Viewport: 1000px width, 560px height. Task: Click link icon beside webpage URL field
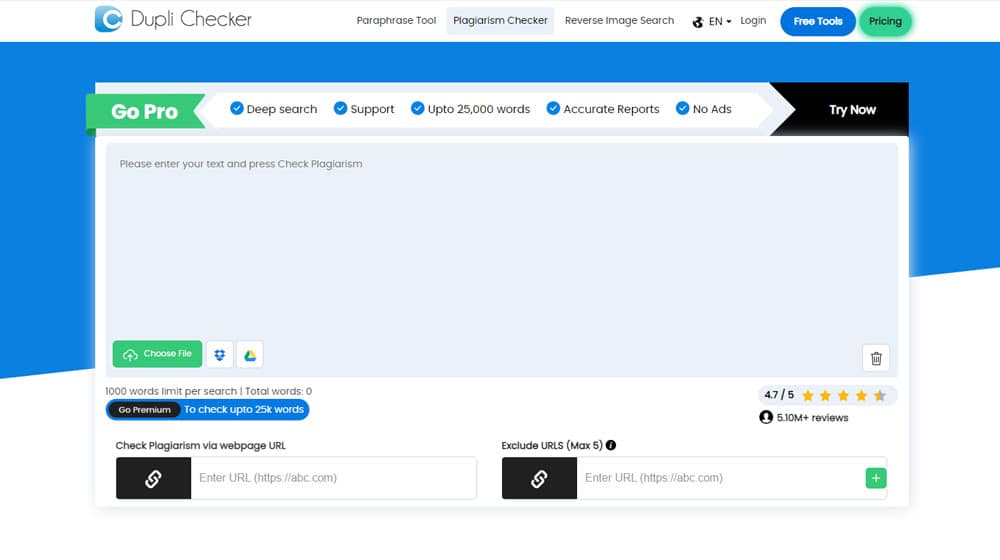pyautogui.click(x=154, y=478)
